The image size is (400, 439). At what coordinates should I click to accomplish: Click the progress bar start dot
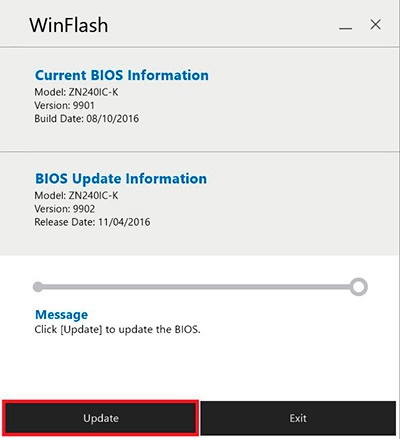[38, 287]
